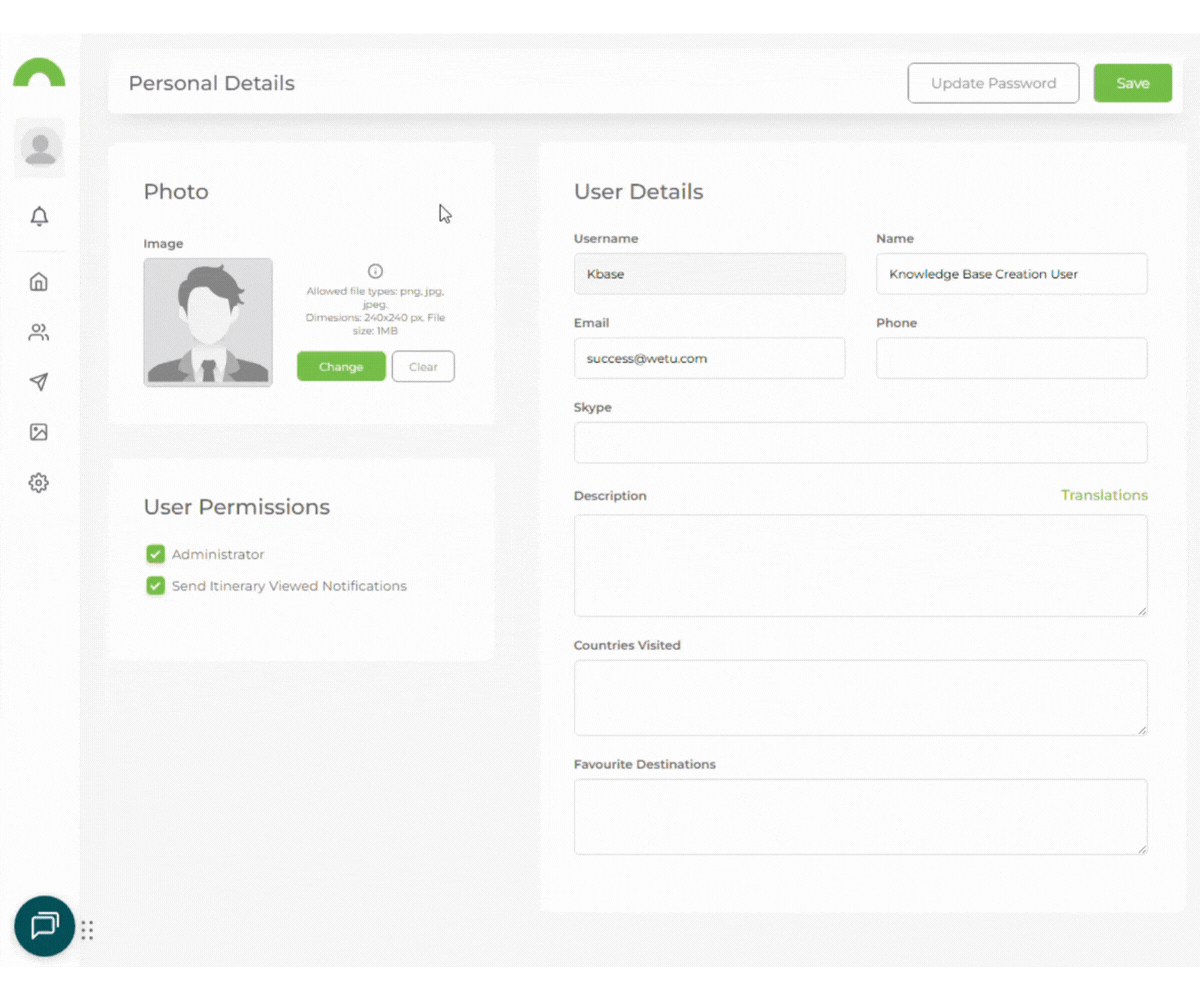The height and width of the screenshot is (1000, 1200).
Task: Click inside the Skype field
Action: click(x=860, y=442)
